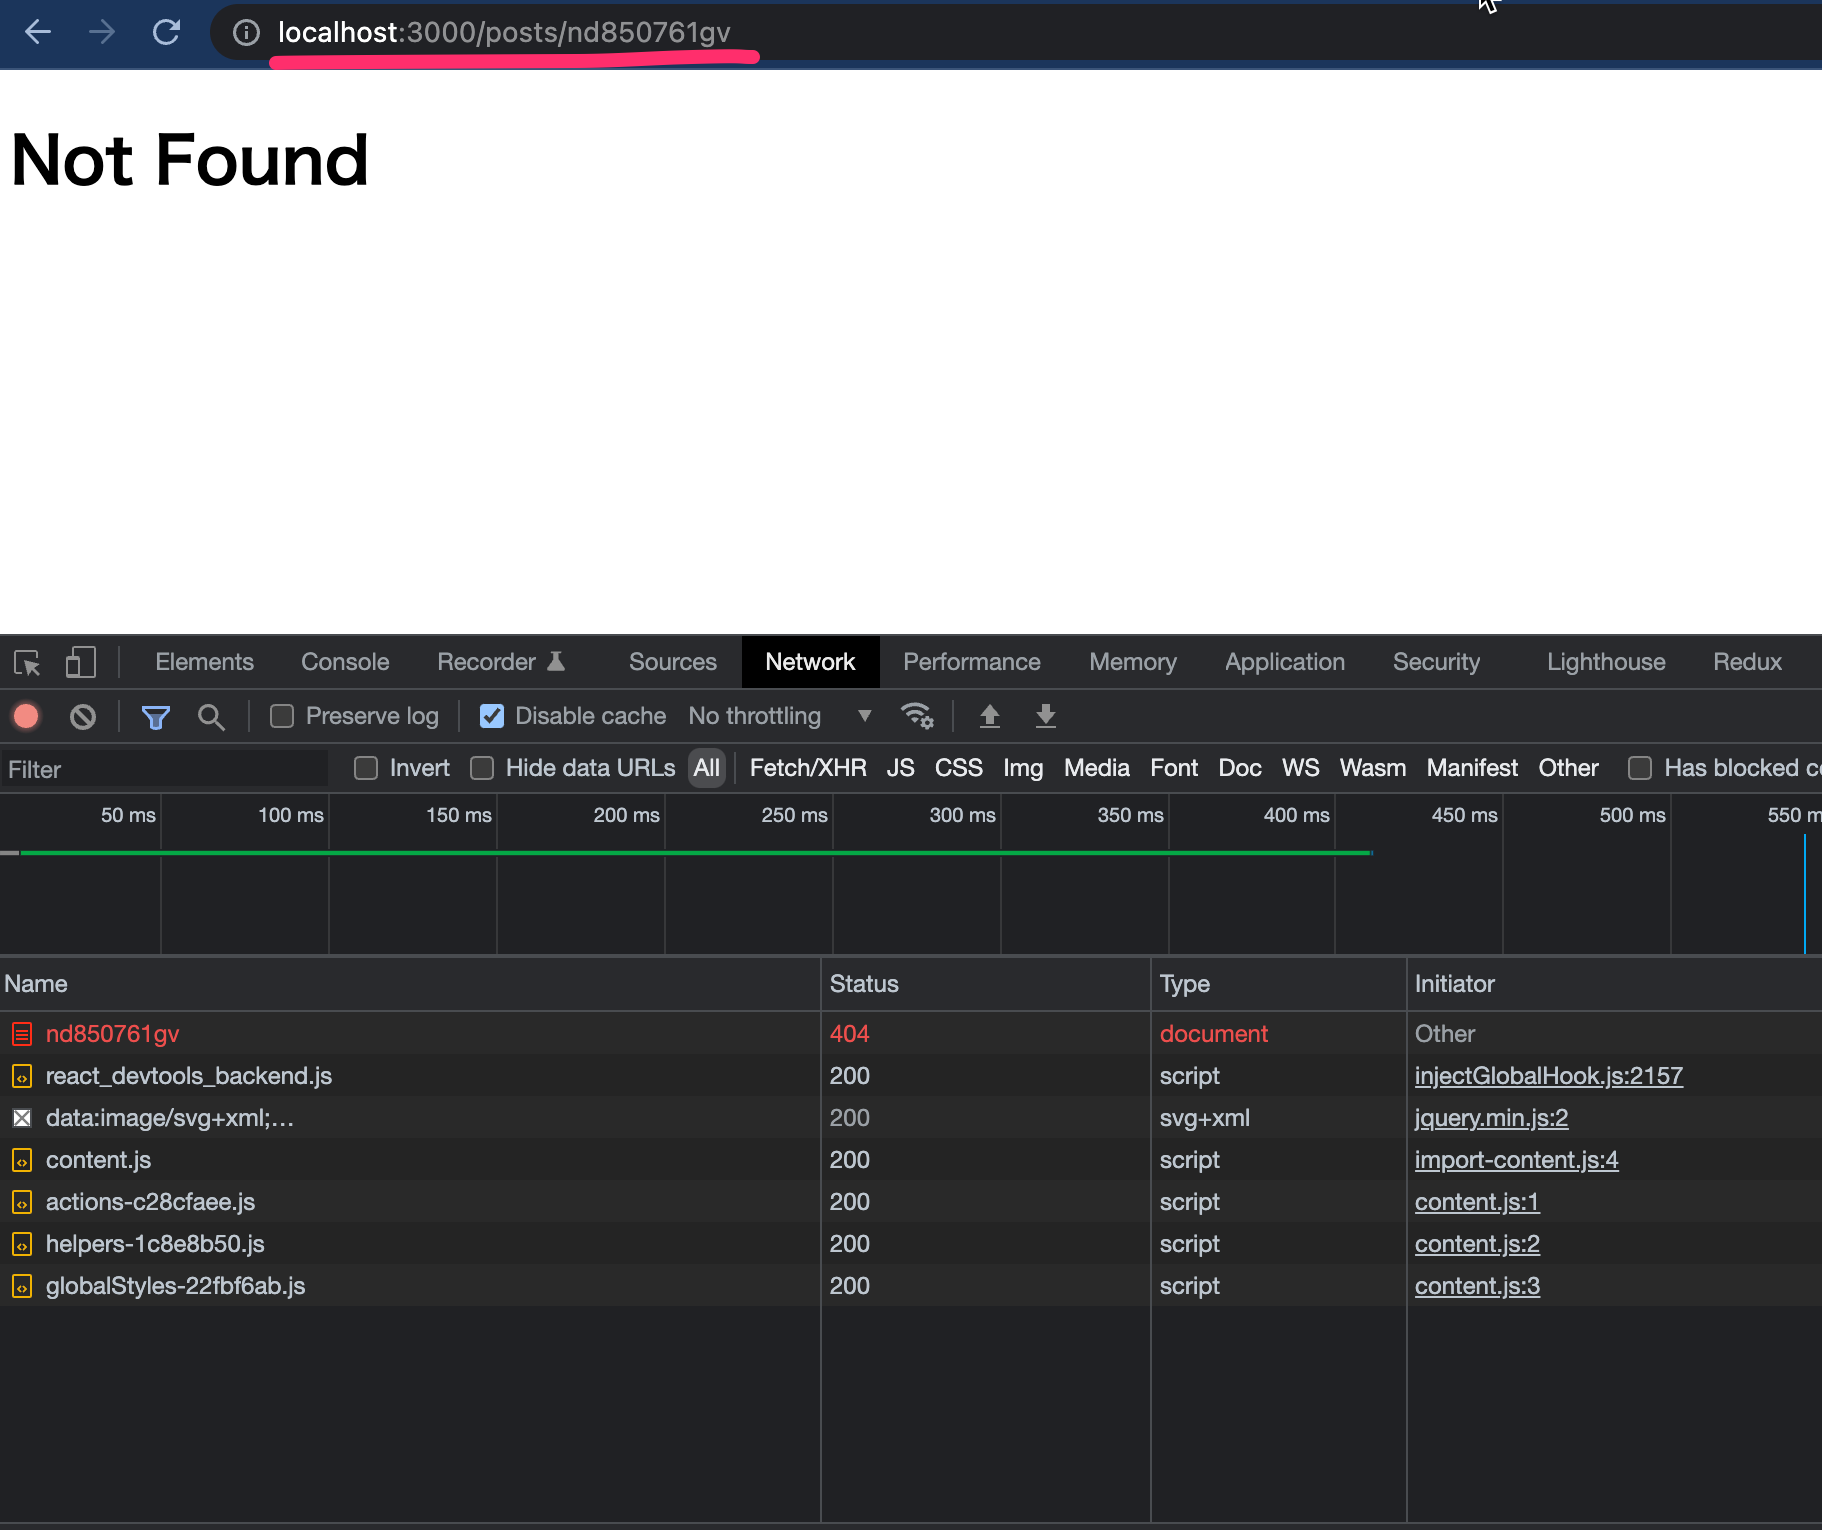Viewport: 1822px width, 1530px height.
Task: Export HAR file using the download icon
Action: 1045,716
